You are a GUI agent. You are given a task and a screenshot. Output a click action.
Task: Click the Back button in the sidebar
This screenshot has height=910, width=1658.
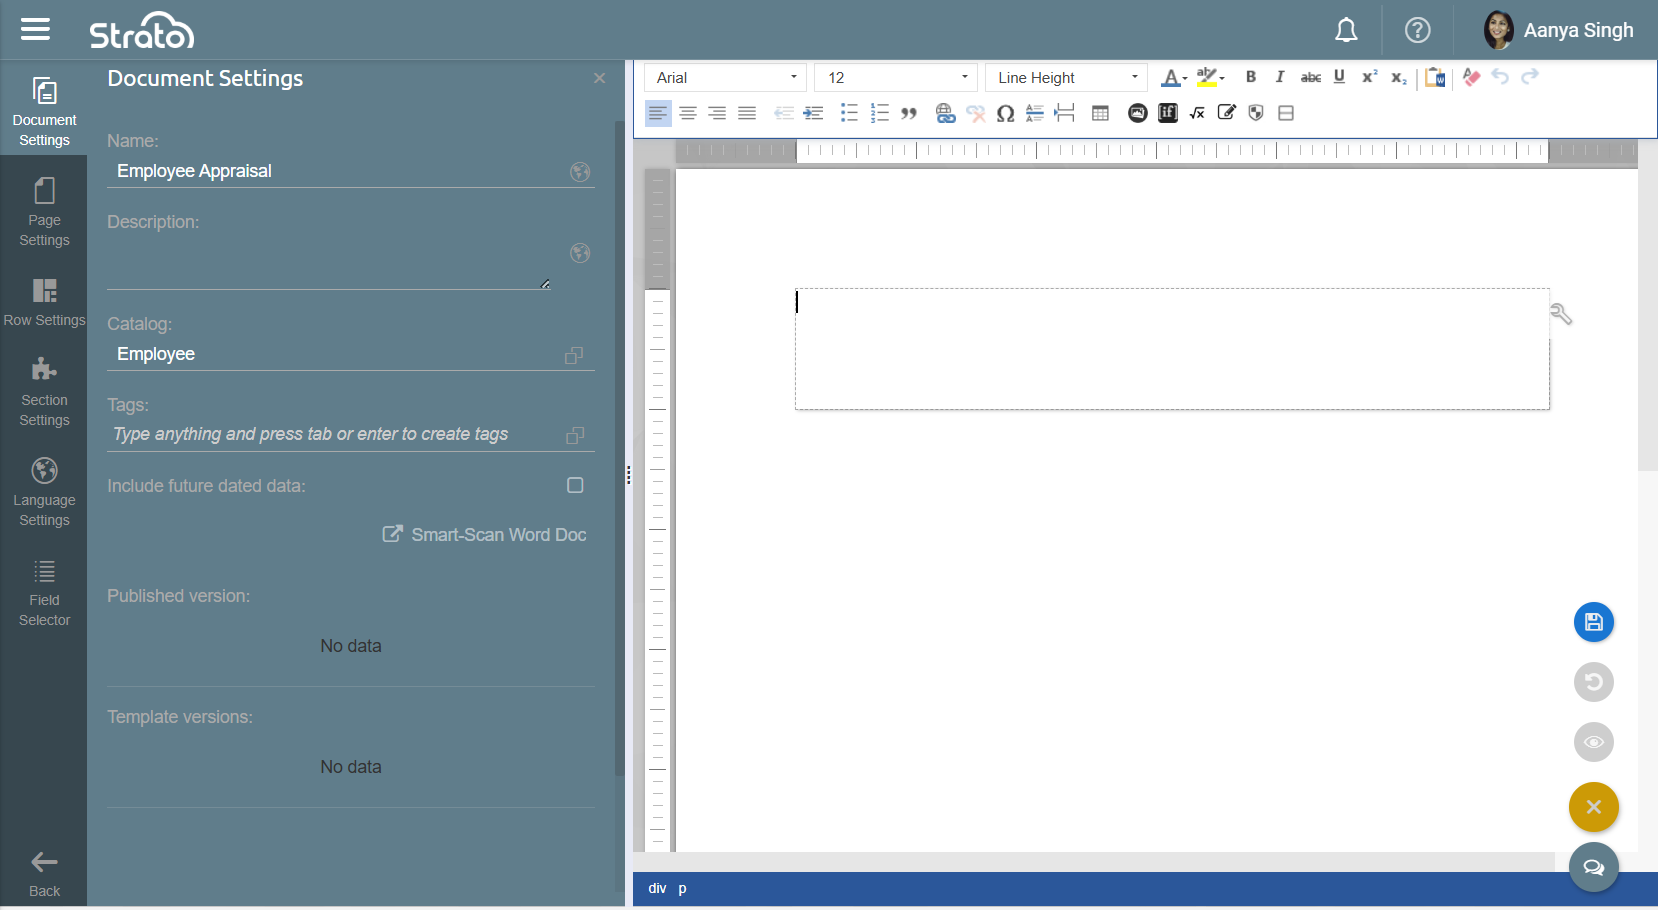tap(44, 872)
